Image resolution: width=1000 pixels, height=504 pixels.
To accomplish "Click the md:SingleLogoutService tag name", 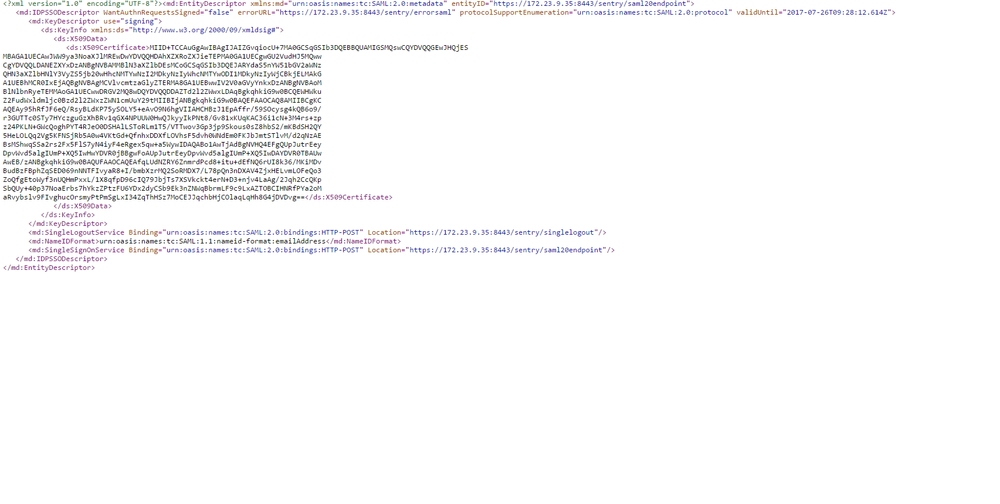I will pyautogui.click(x=76, y=233).
